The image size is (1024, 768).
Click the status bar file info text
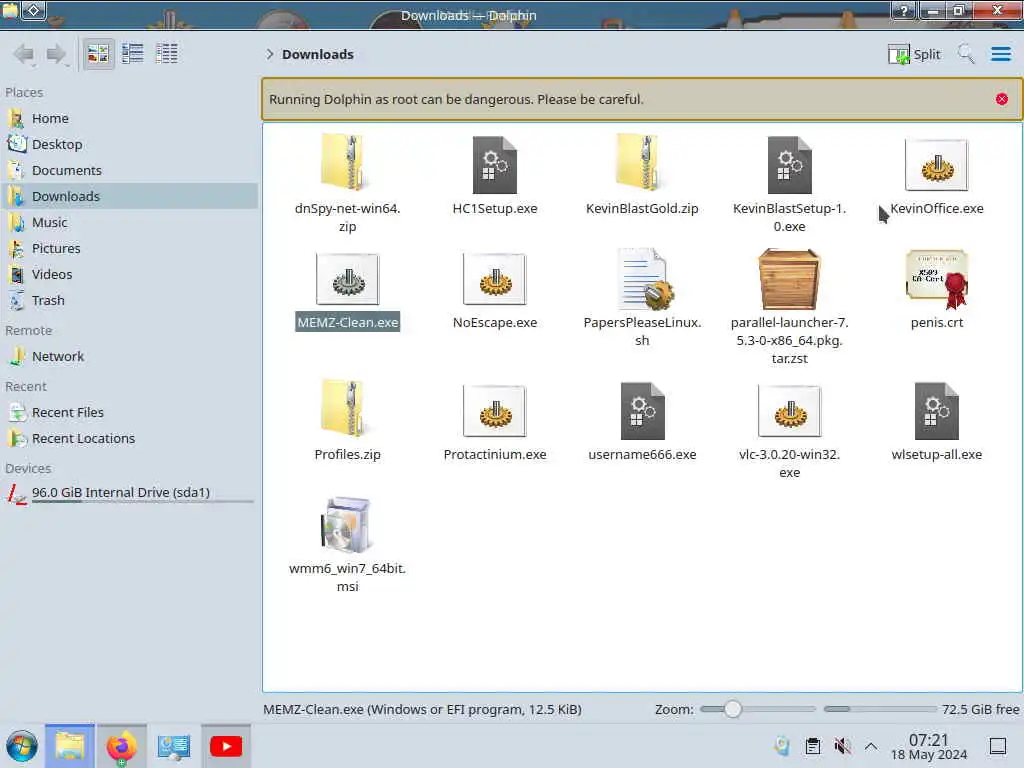422,709
